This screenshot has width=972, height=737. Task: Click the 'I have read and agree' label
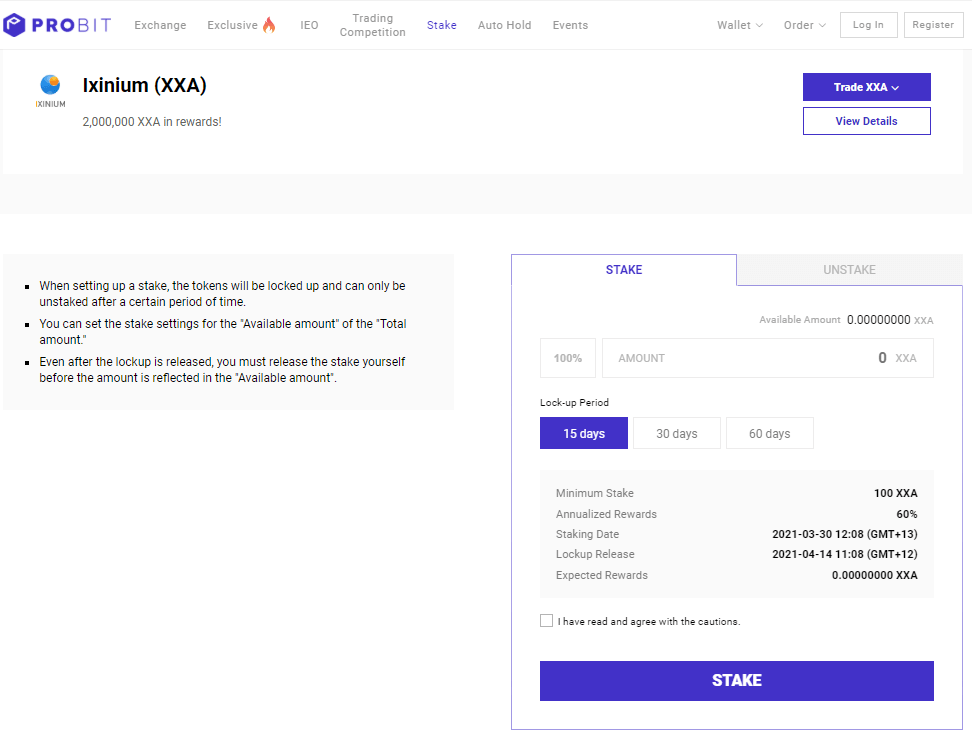[649, 621]
